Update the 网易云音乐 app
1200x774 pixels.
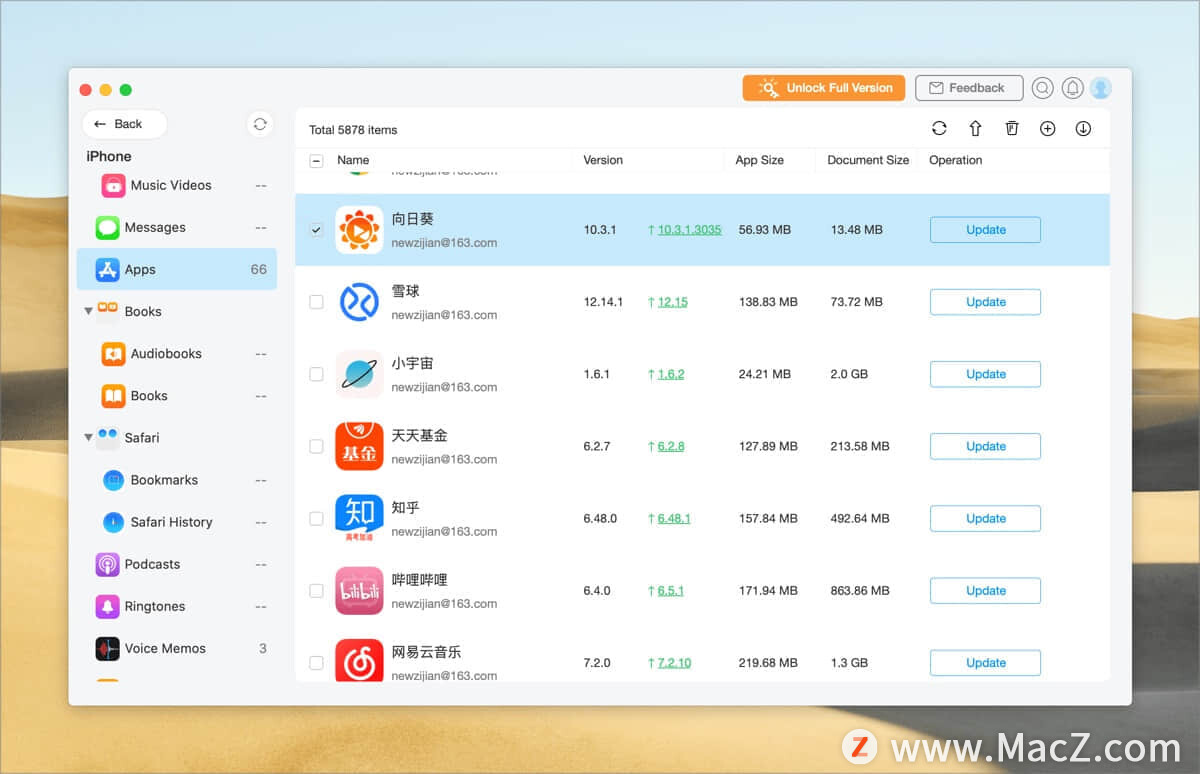985,662
